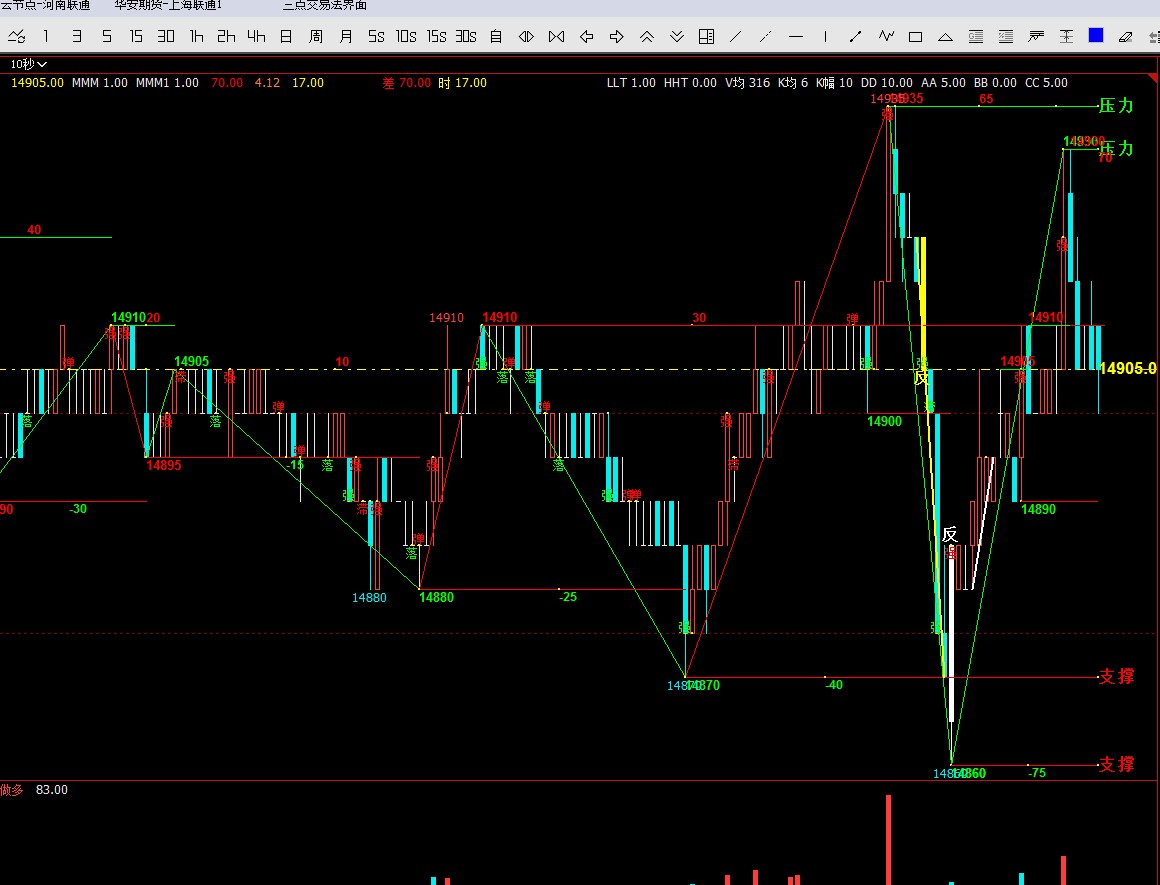Click the upper 压力 resistance label
1160x885 pixels.
[x=1116, y=105]
